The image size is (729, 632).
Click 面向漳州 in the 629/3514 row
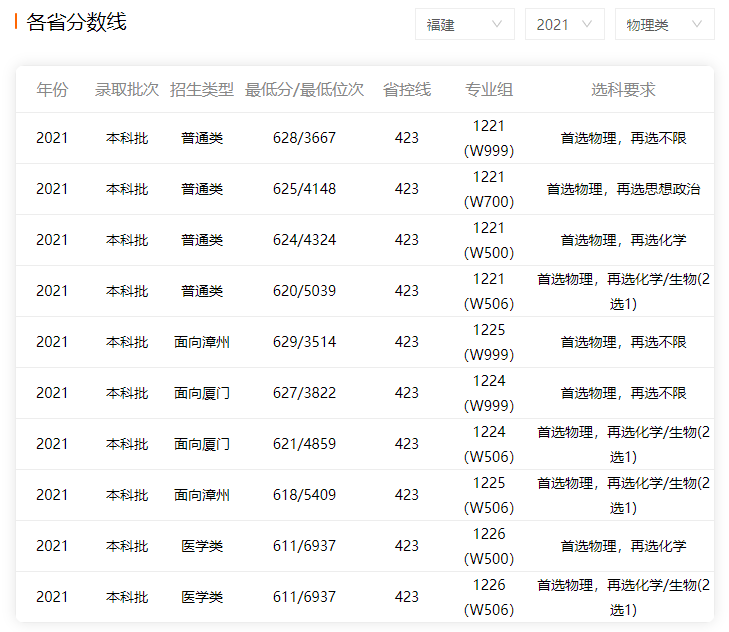click(x=202, y=342)
